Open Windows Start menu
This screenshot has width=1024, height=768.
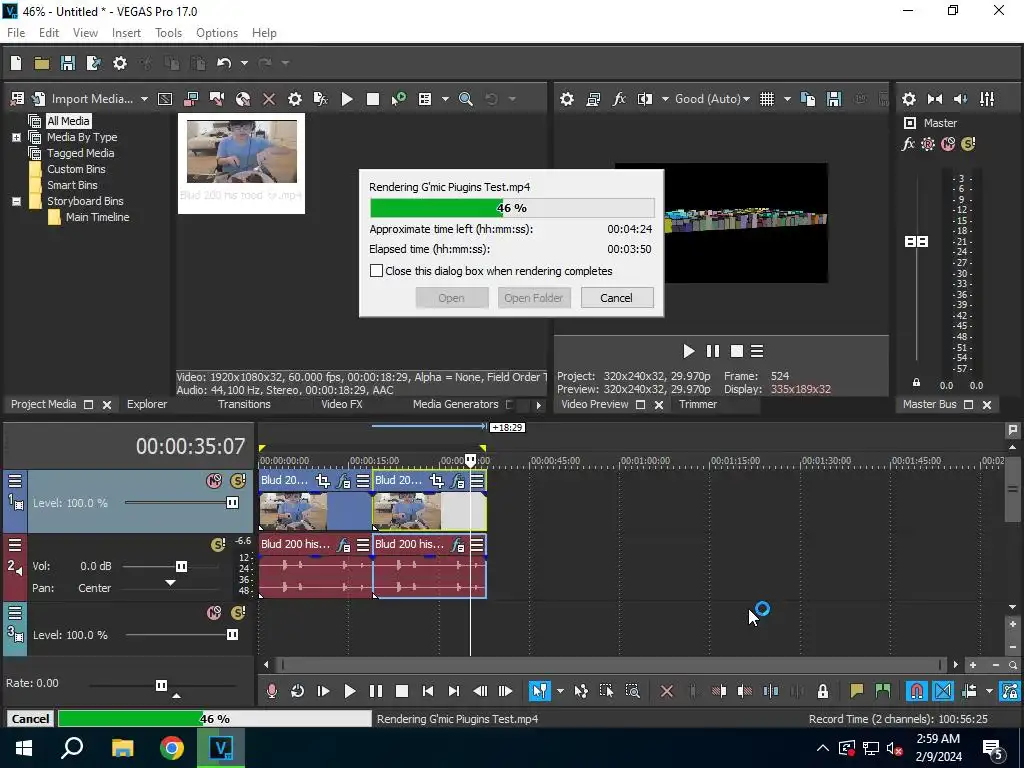pos(24,748)
